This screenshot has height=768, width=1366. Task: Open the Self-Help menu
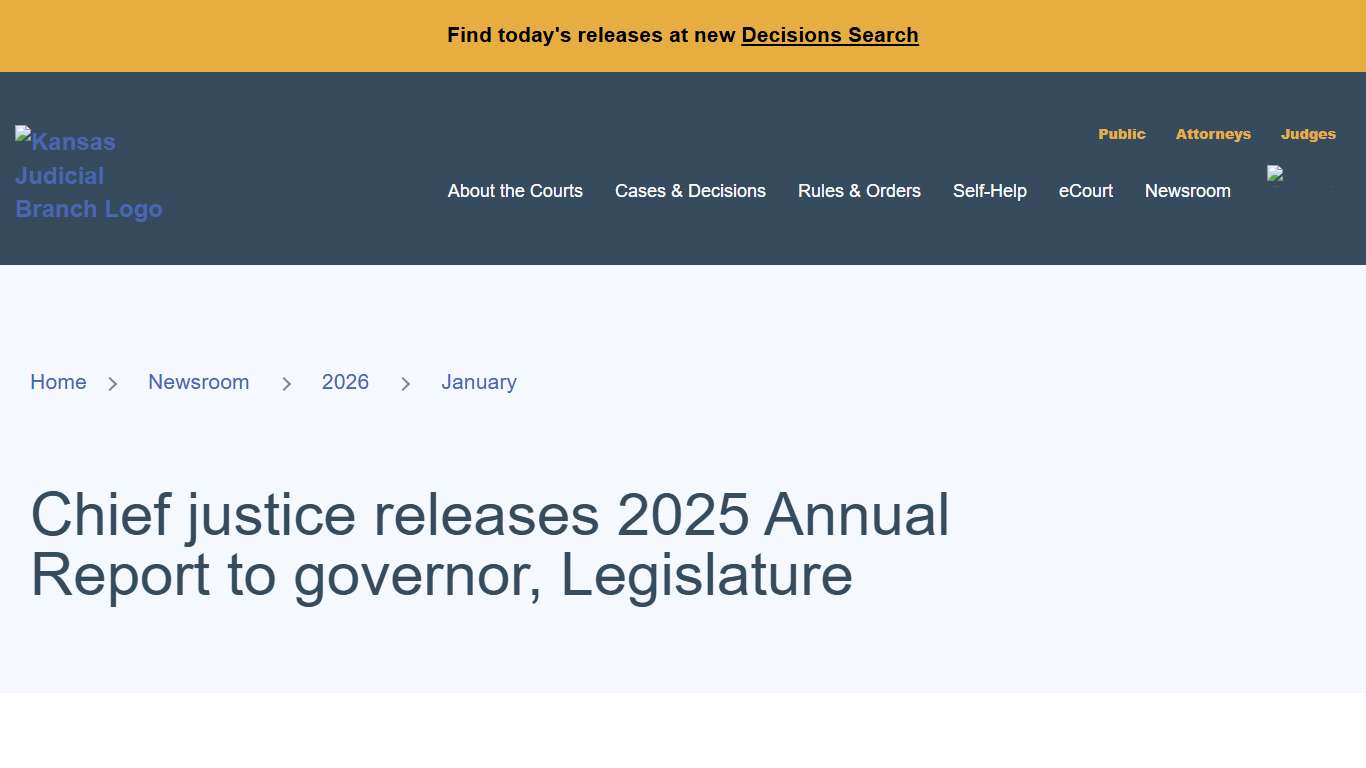(x=990, y=191)
